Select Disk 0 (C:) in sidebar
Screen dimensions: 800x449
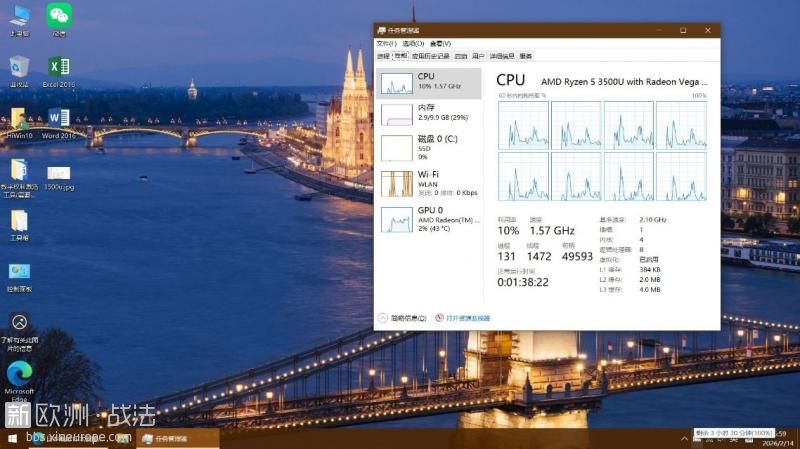click(x=428, y=147)
